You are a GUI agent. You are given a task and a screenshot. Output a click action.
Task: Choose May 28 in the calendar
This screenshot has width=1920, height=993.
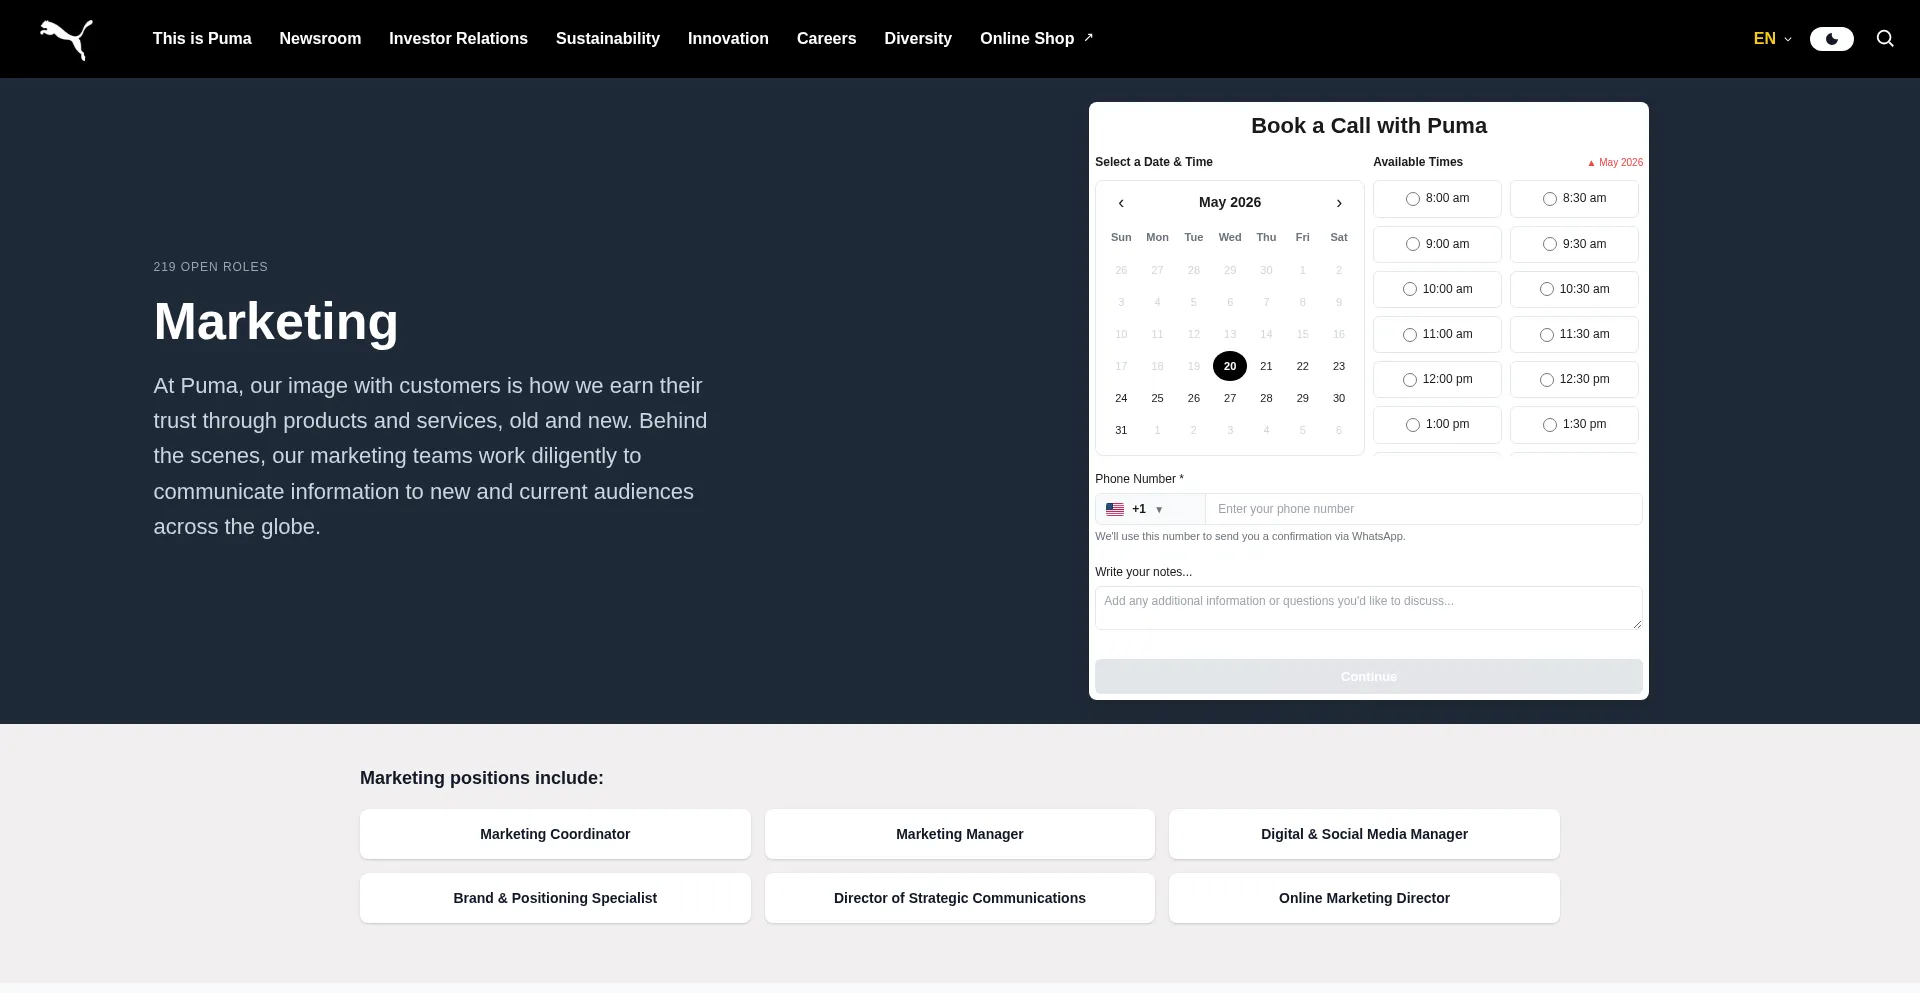(x=1266, y=398)
